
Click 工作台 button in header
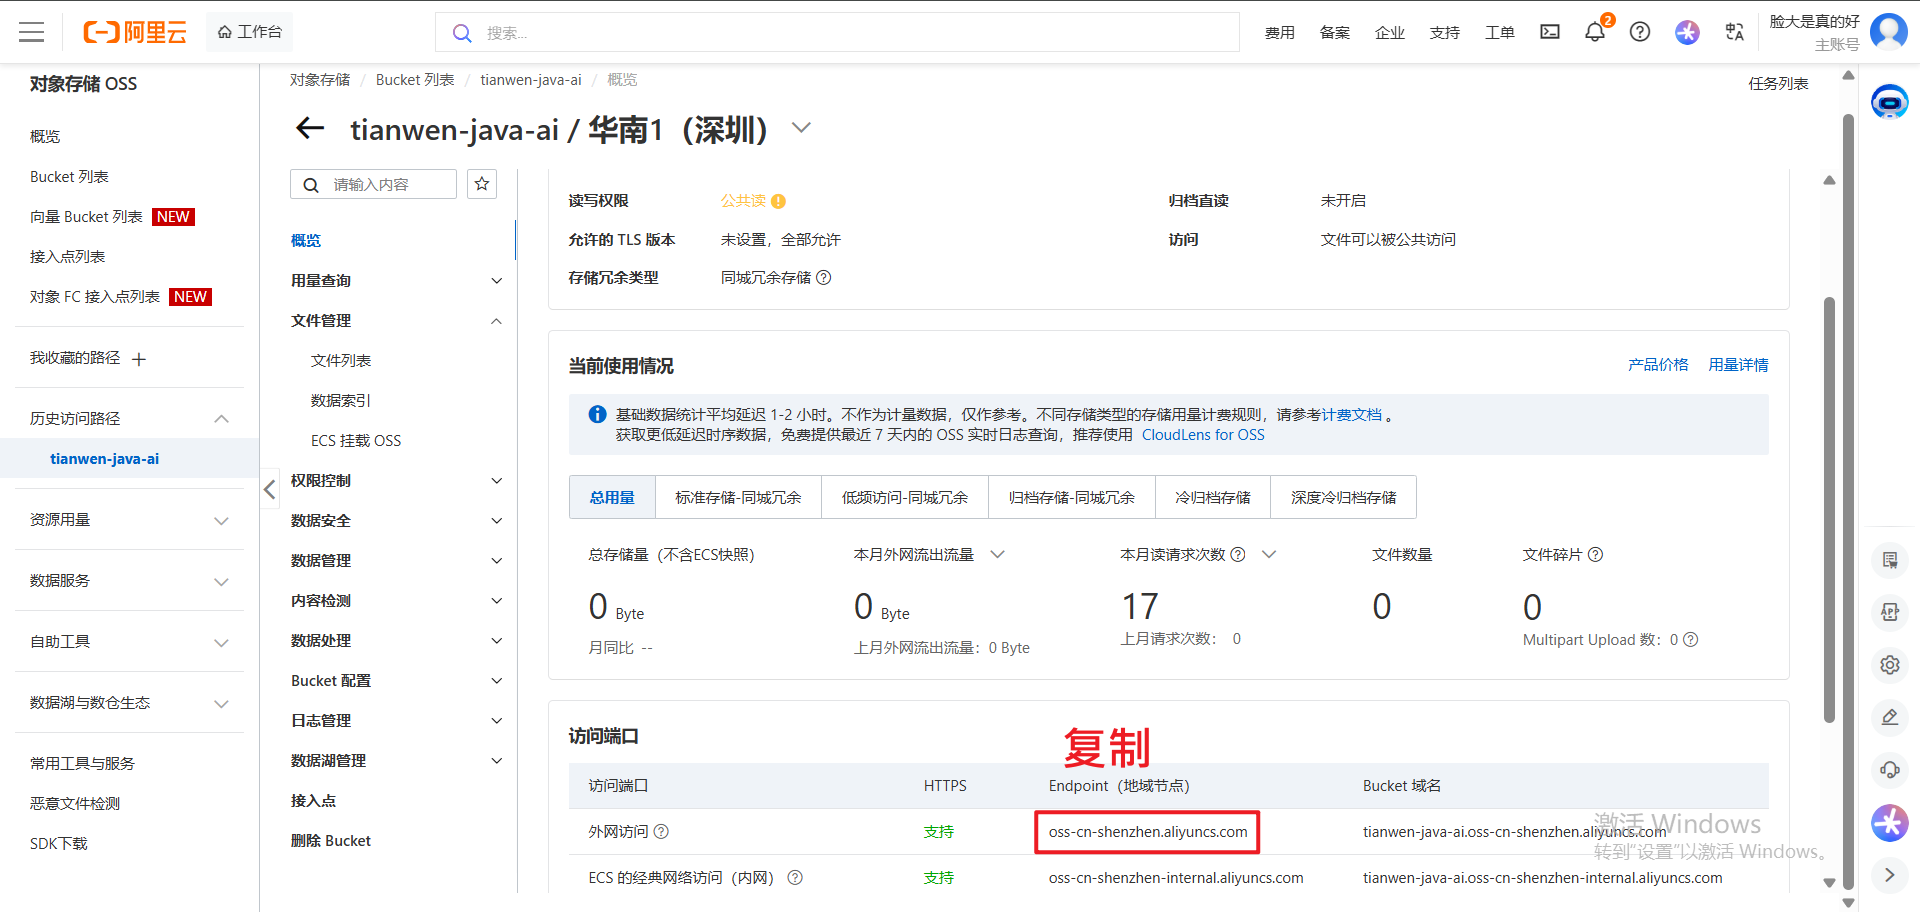coord(250,32)
